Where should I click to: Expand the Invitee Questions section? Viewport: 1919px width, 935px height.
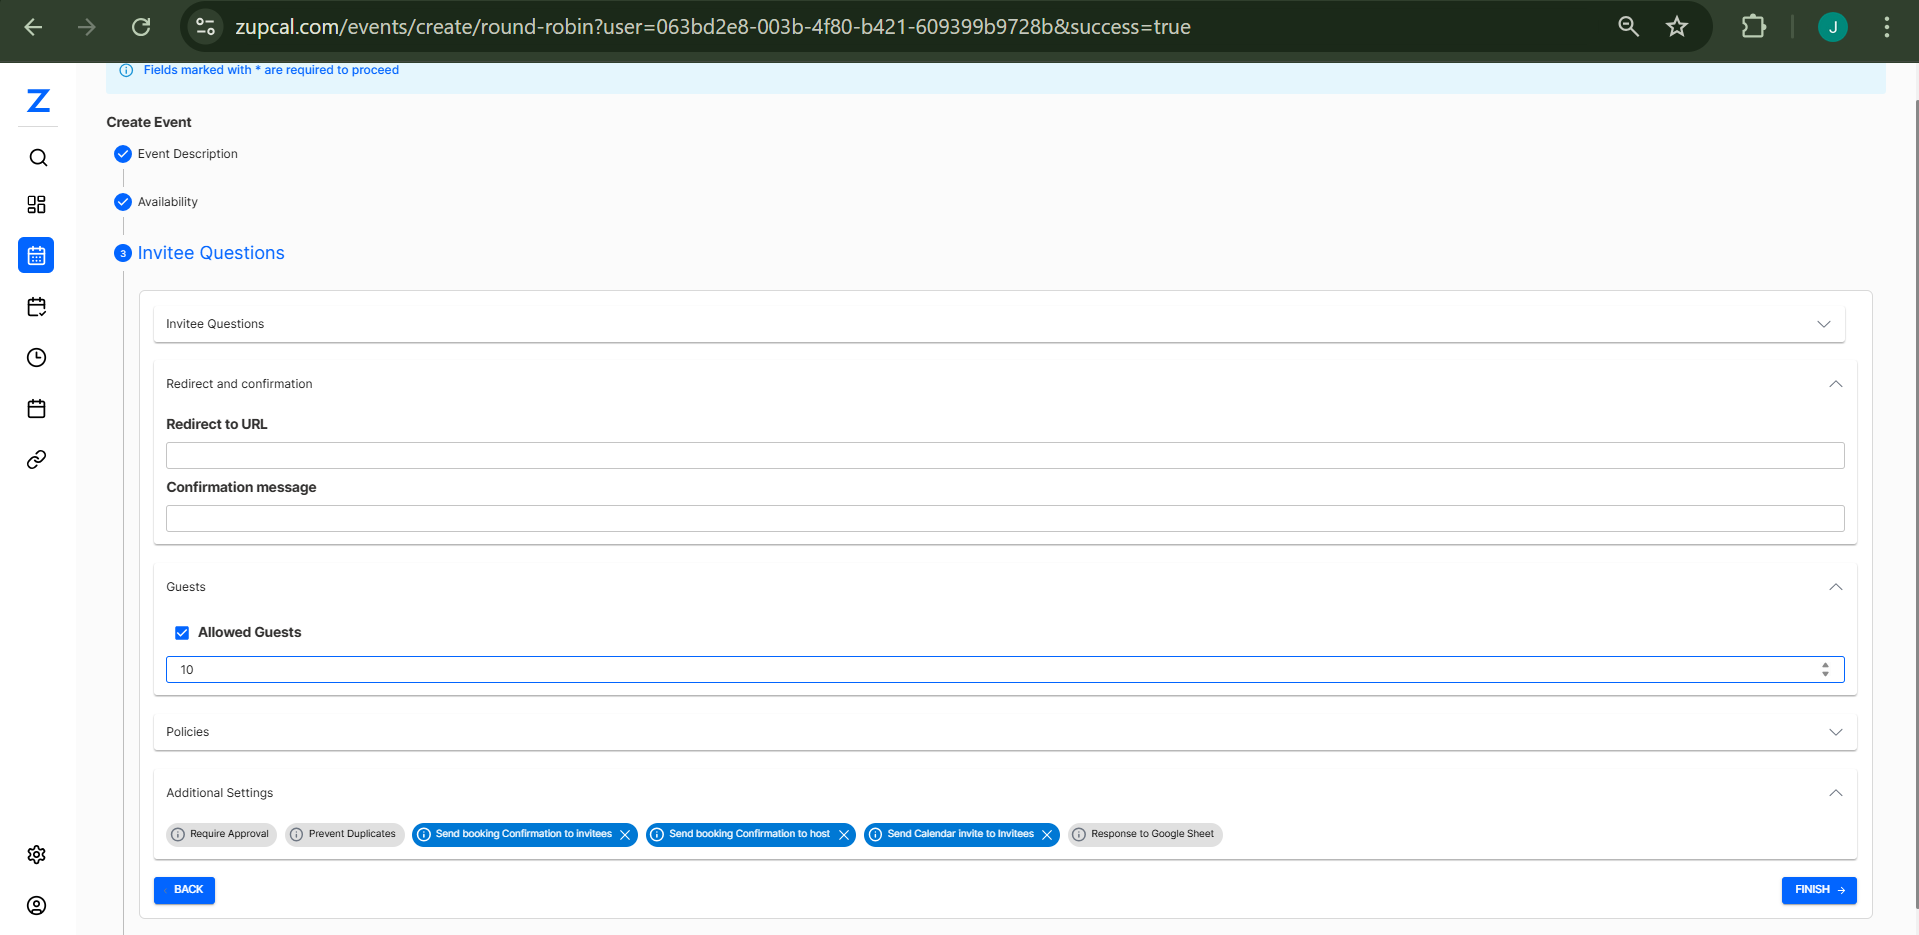click(x=1823, y=324)
